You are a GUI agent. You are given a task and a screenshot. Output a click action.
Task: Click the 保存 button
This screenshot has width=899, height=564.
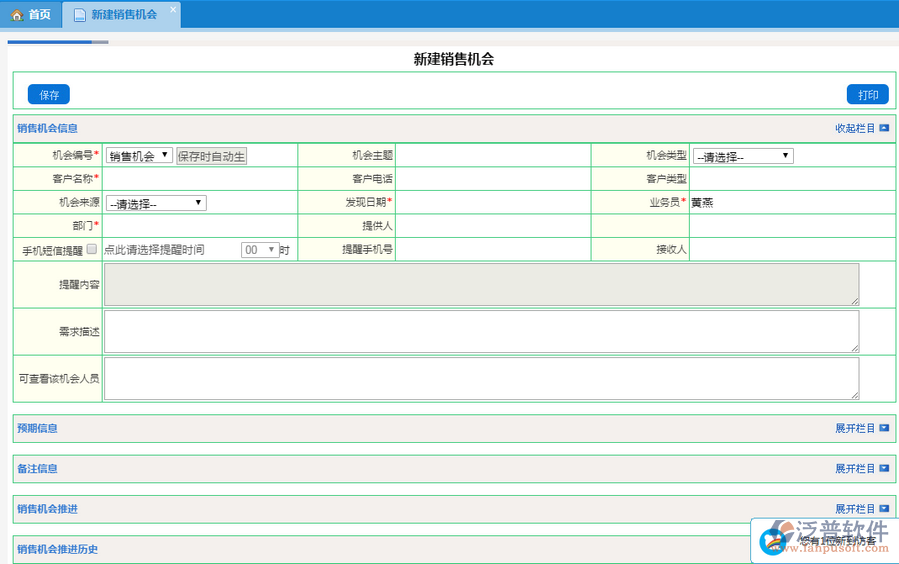point(49,95)
